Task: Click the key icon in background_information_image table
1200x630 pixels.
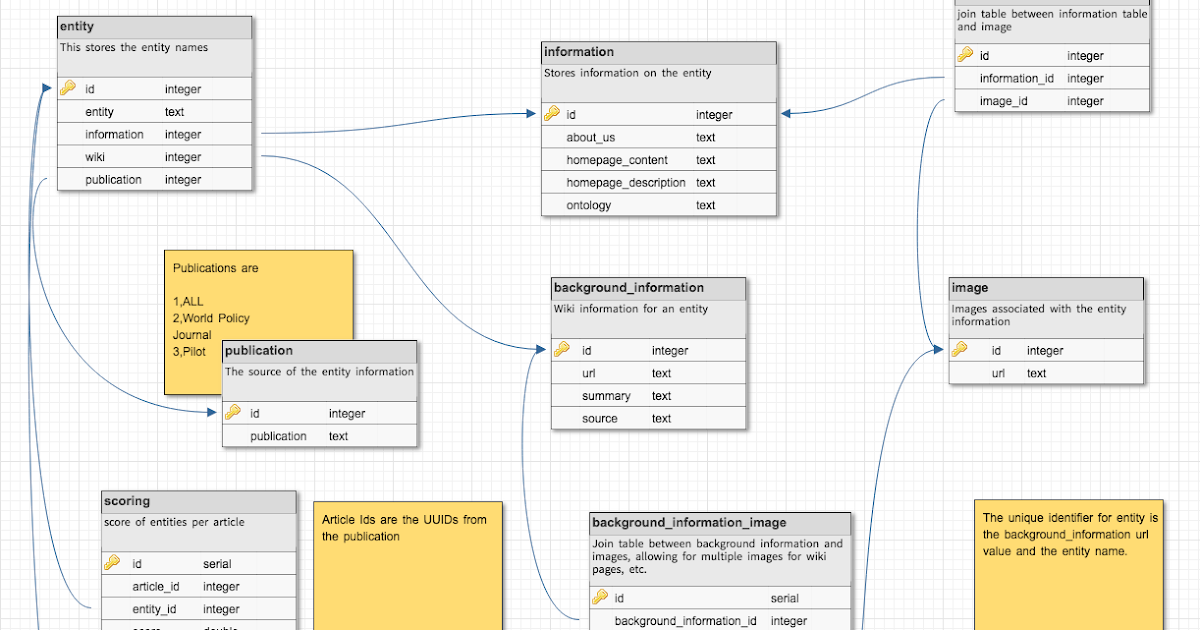Action: (x=600, y=597)
